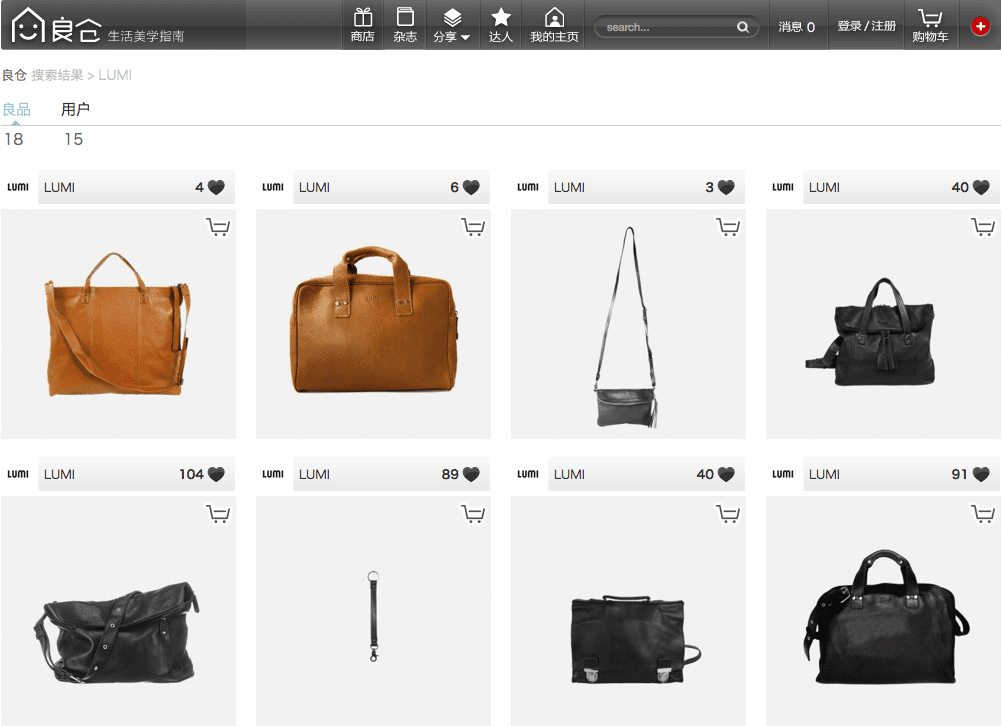
Task: Click the LUMI logo on the 91-likes card
Action: tap(783, 474)
